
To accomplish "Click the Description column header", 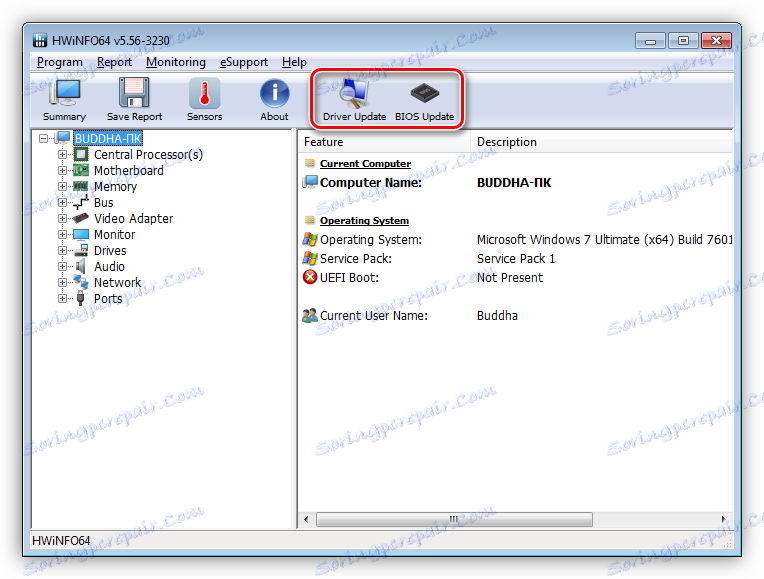I will (x=601, y=142).
